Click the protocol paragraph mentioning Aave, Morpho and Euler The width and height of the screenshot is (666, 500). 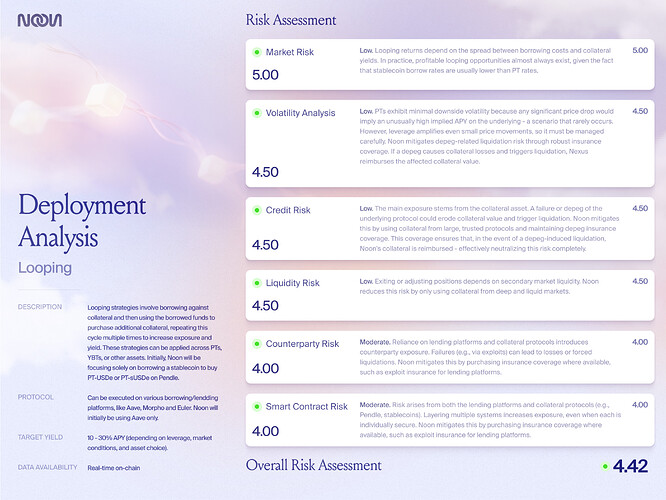[153, 408]
